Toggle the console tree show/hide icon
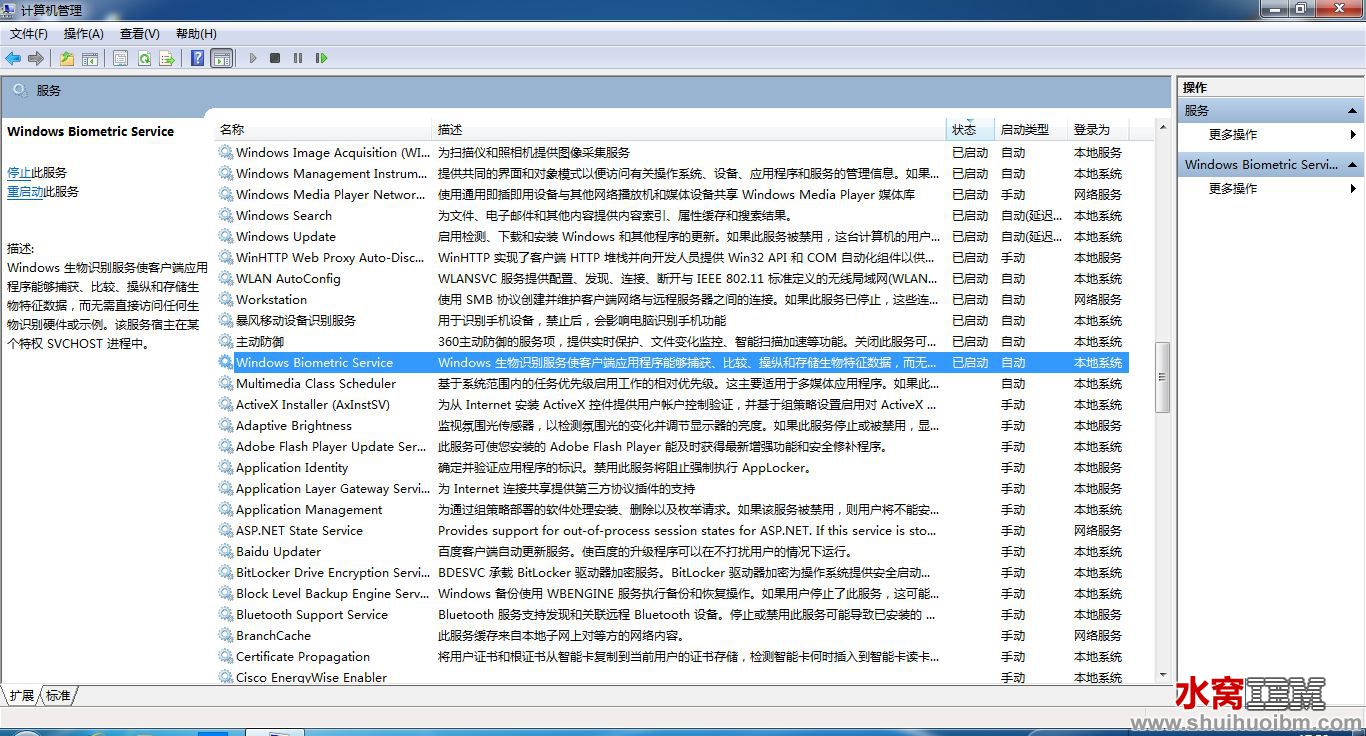The image size is (1366, 736). [x=90, y=59]
